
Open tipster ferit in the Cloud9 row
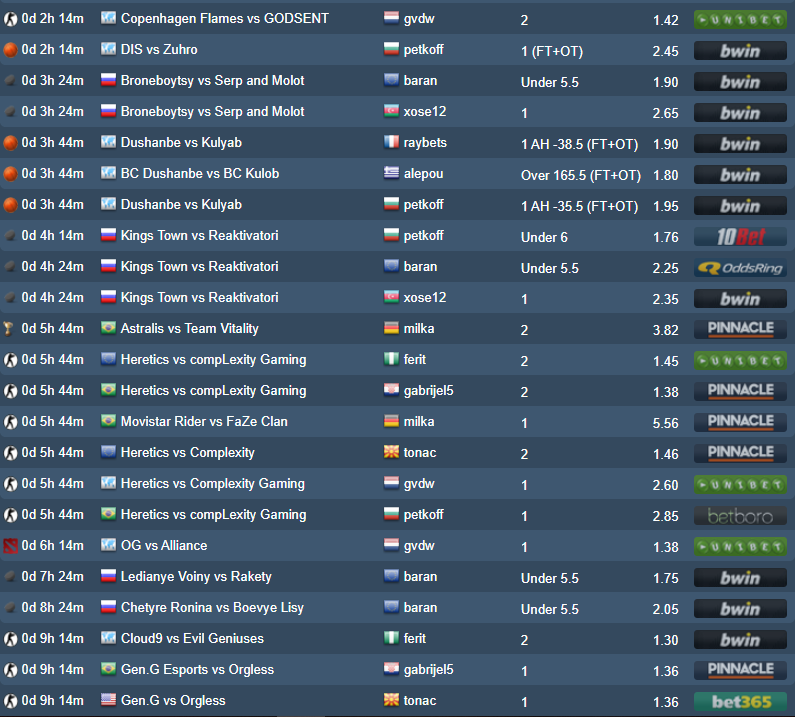(415, 638)
